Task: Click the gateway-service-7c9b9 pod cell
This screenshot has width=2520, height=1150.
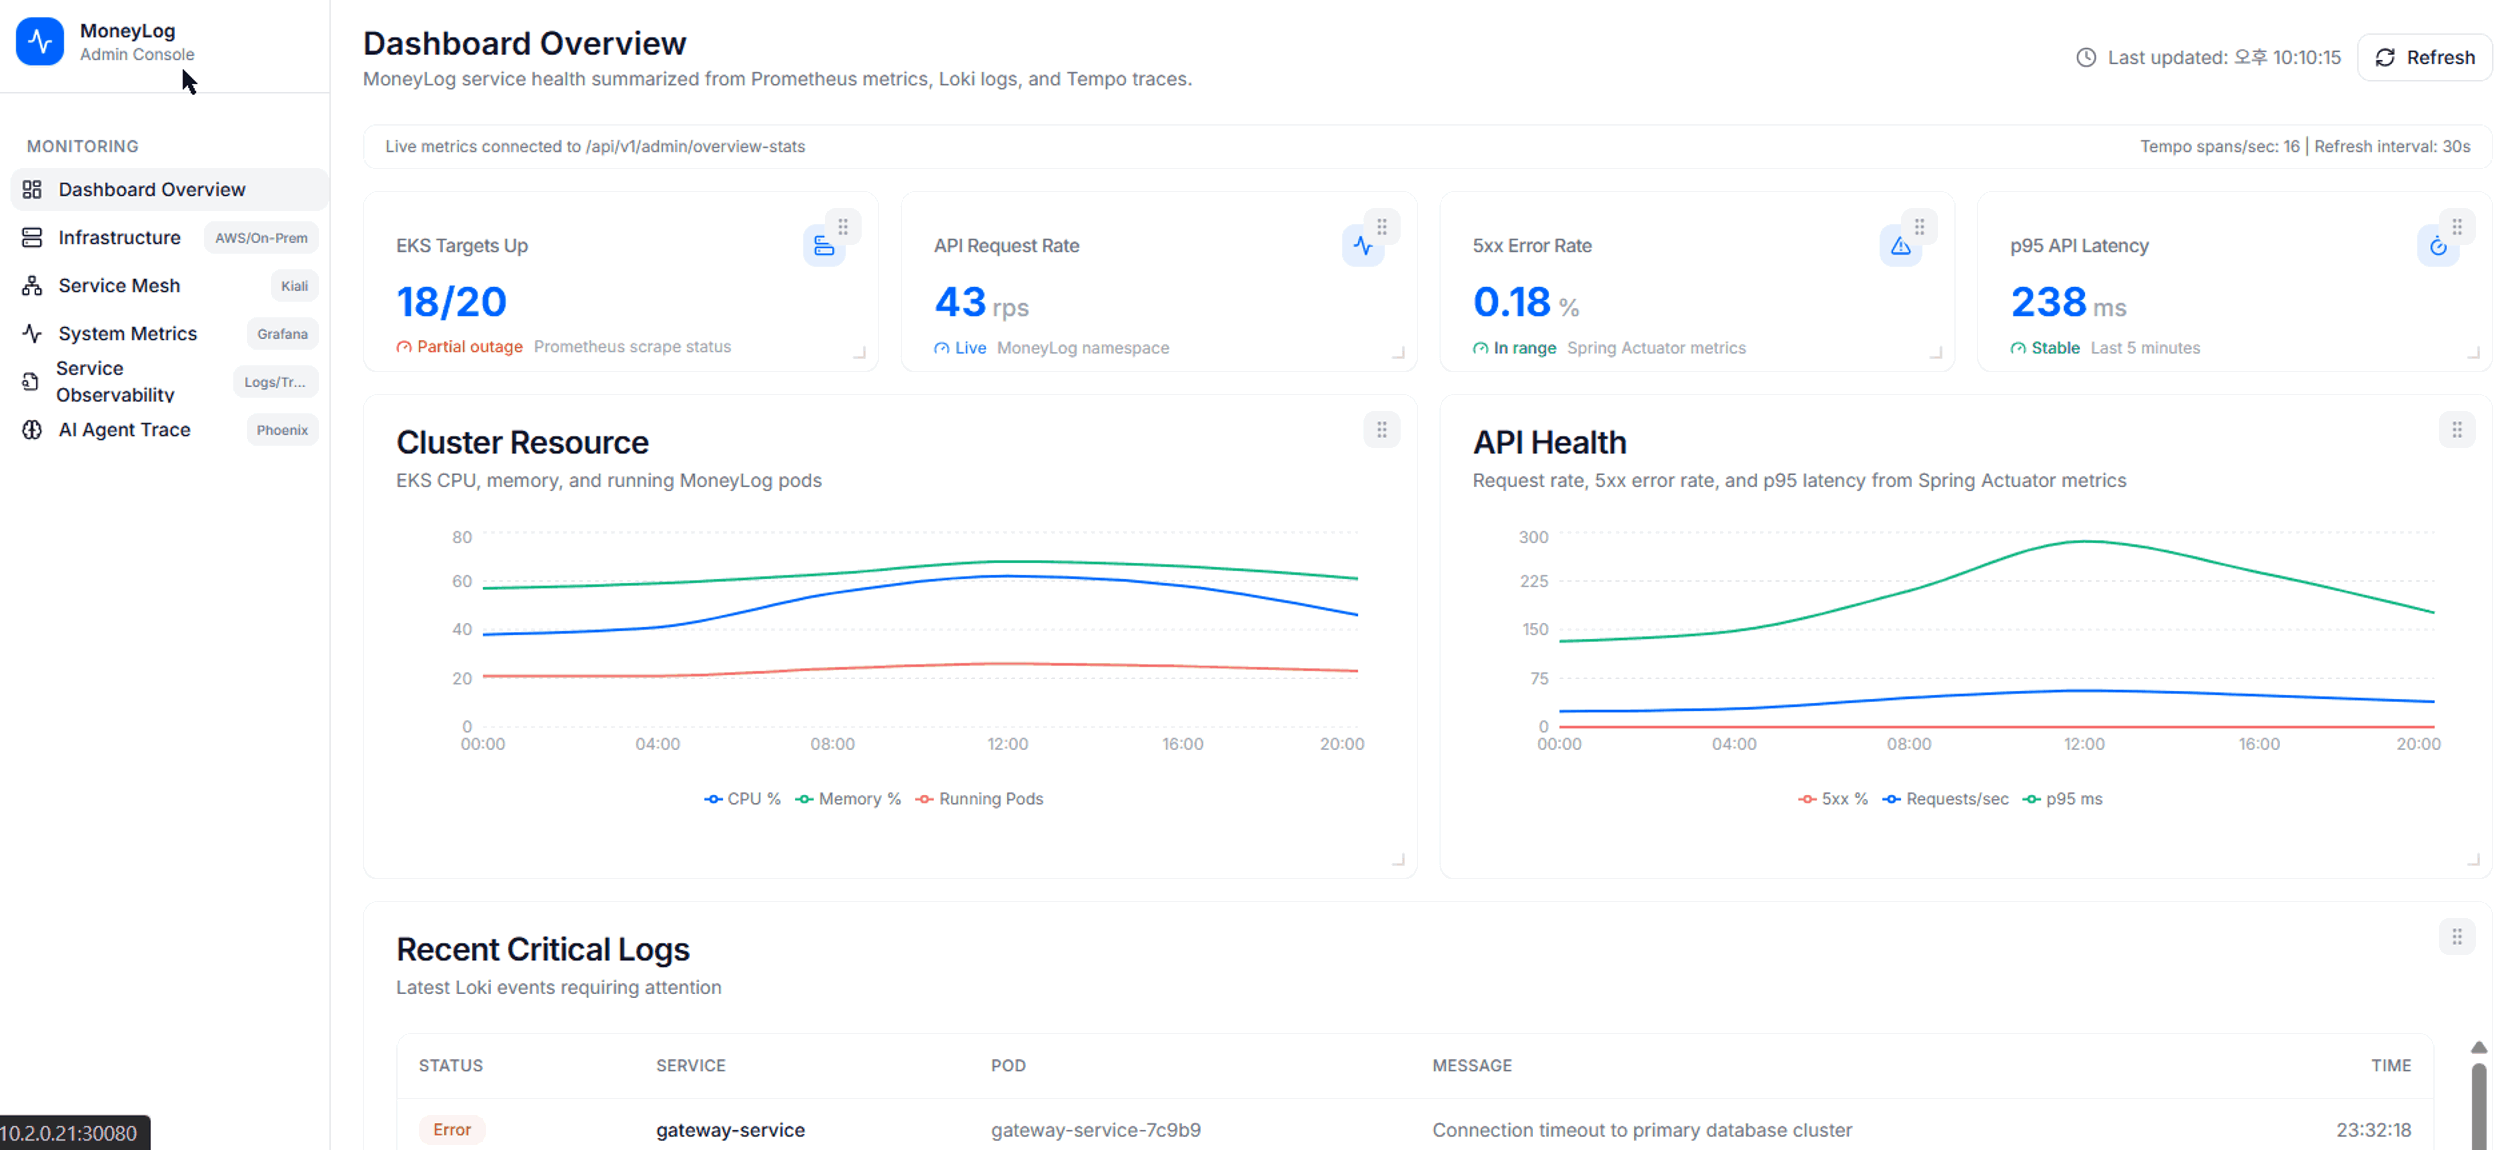Action: tap(1096, 1130)
